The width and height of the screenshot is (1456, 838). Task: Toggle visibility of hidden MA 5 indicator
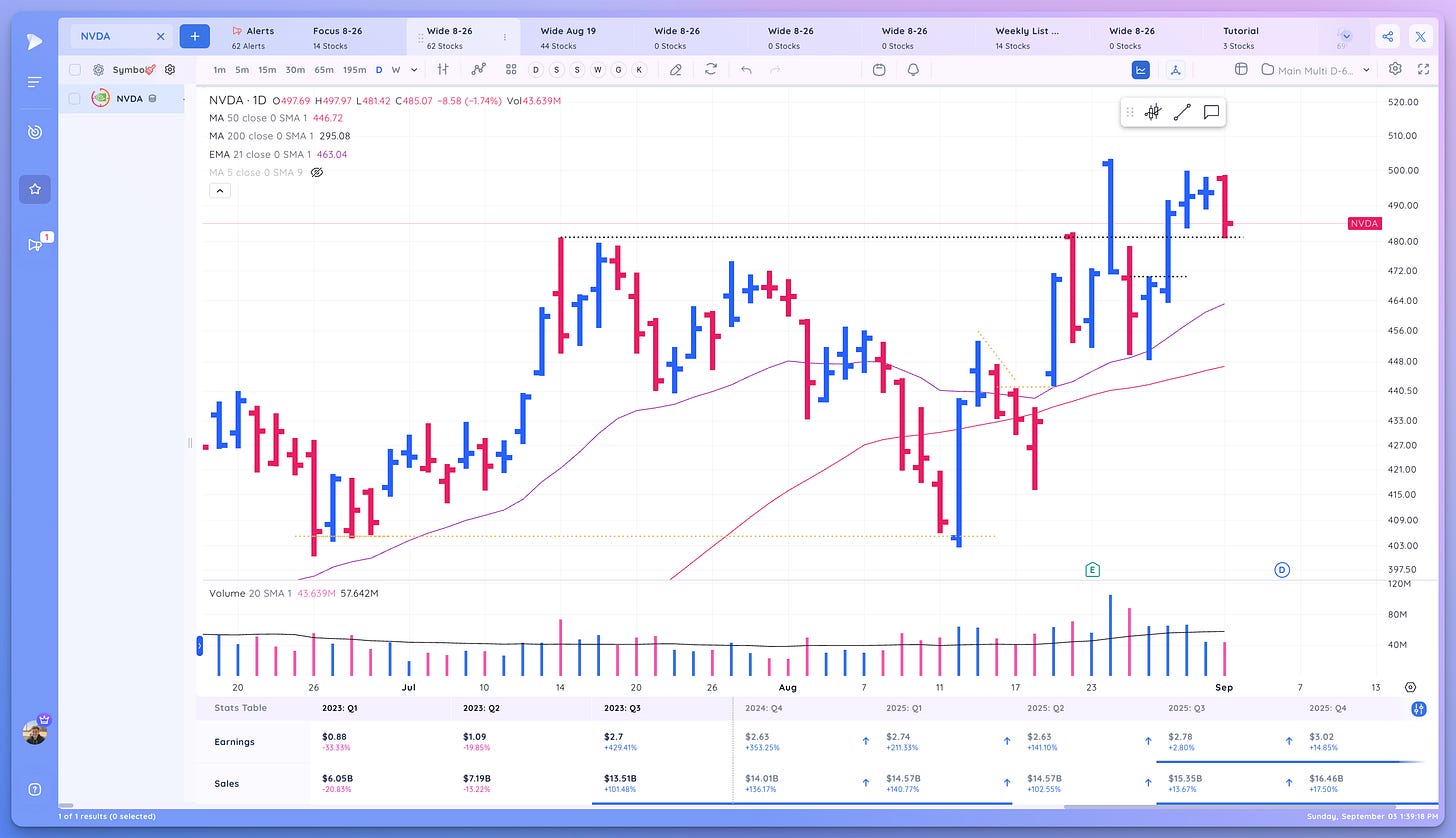(317, 173)
